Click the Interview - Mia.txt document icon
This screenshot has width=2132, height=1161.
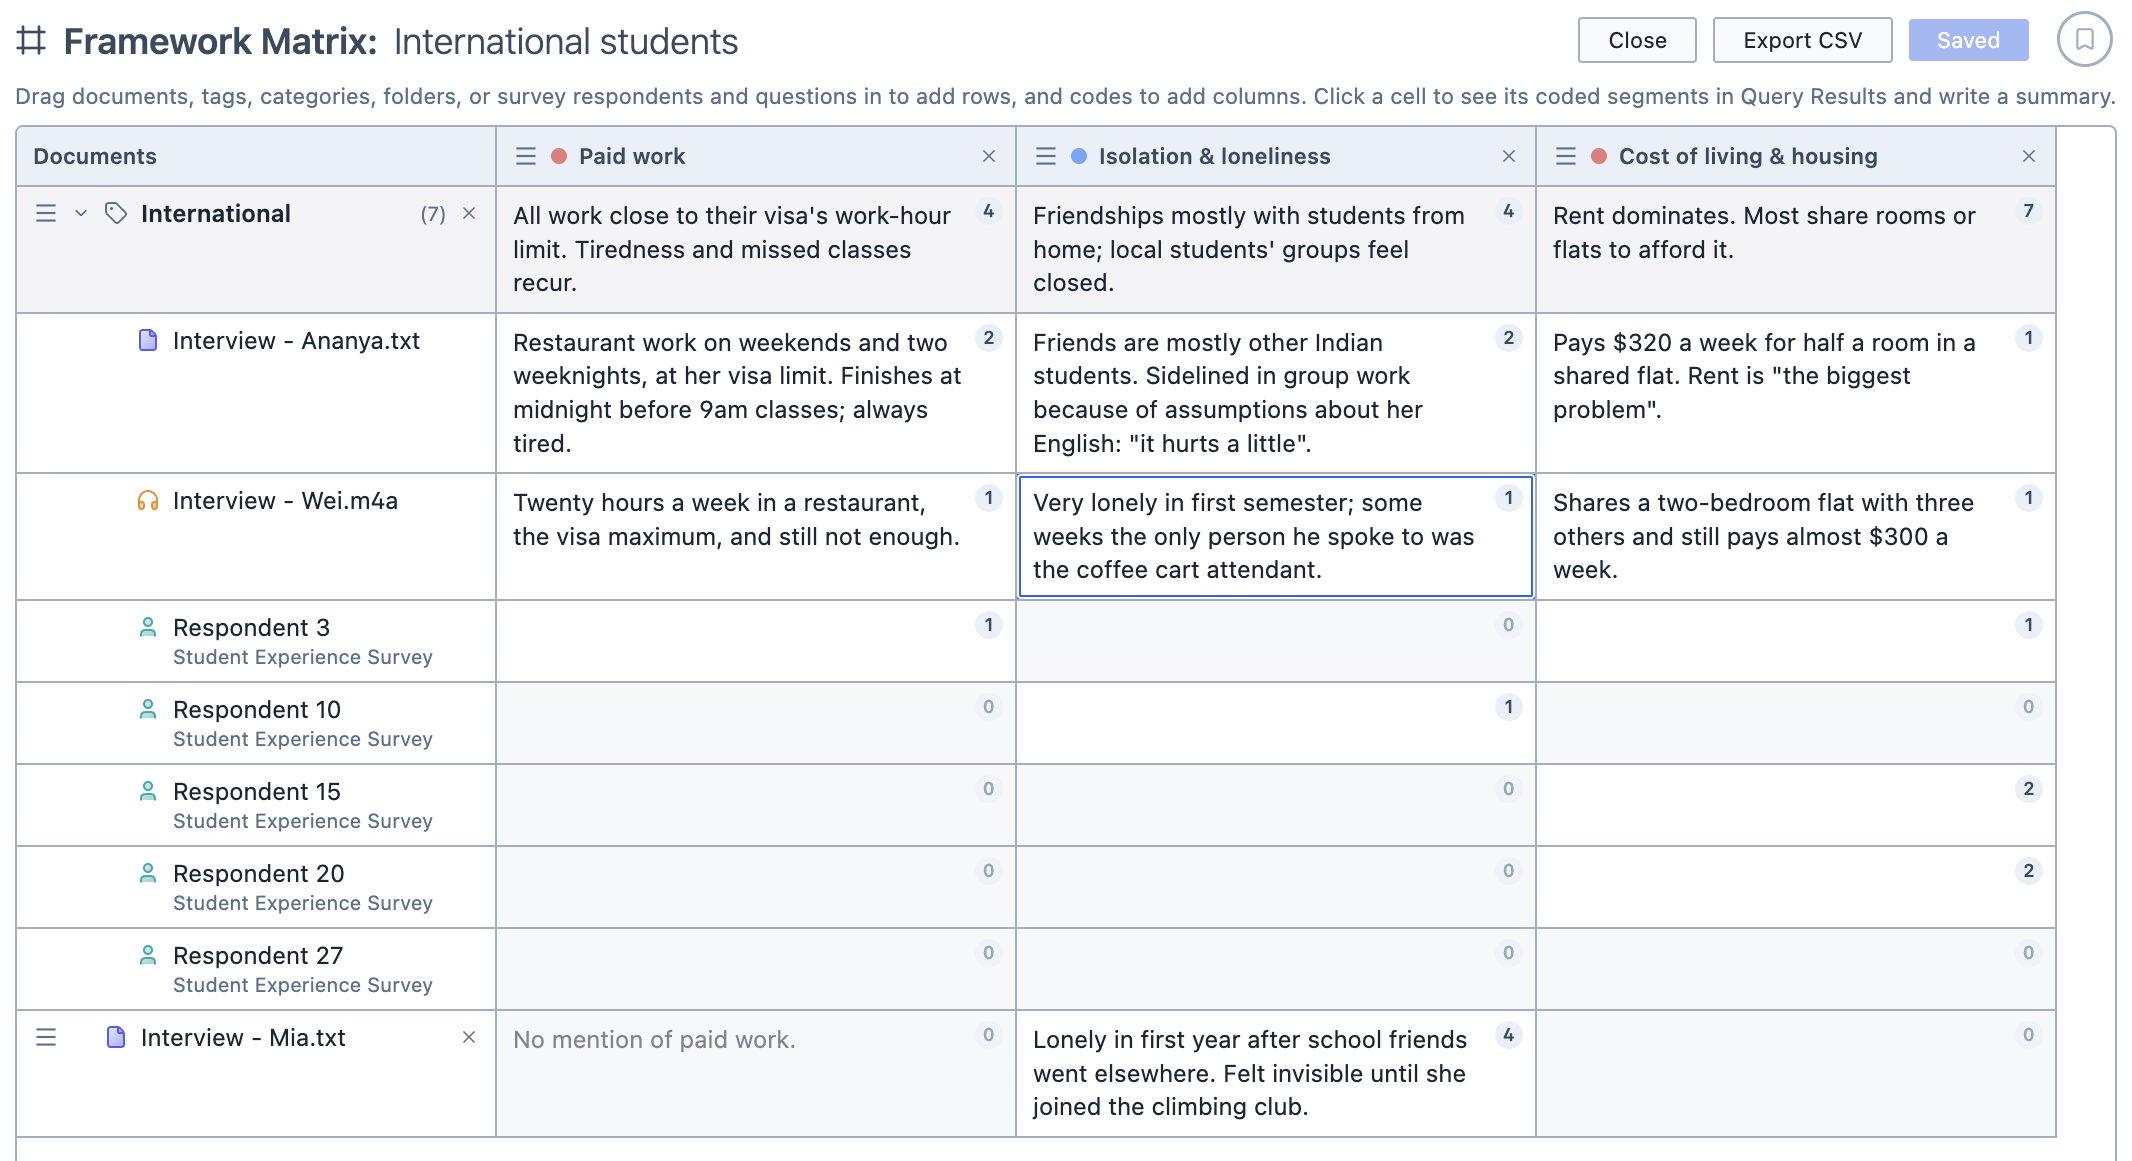(x=116, y=1037)
